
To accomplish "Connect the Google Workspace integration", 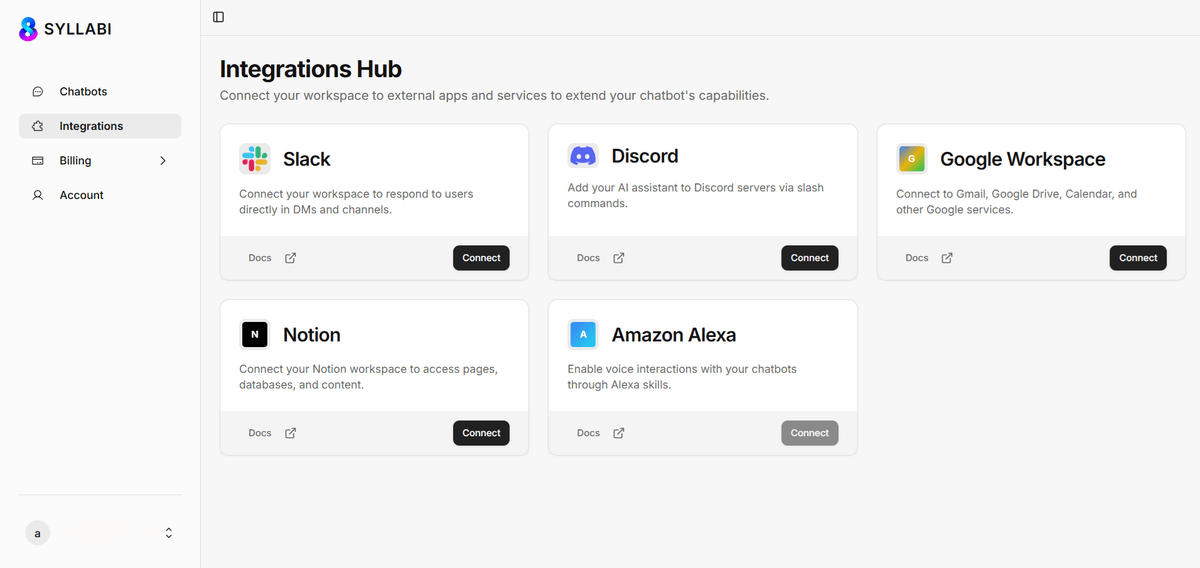I will tap(1138, 258).
